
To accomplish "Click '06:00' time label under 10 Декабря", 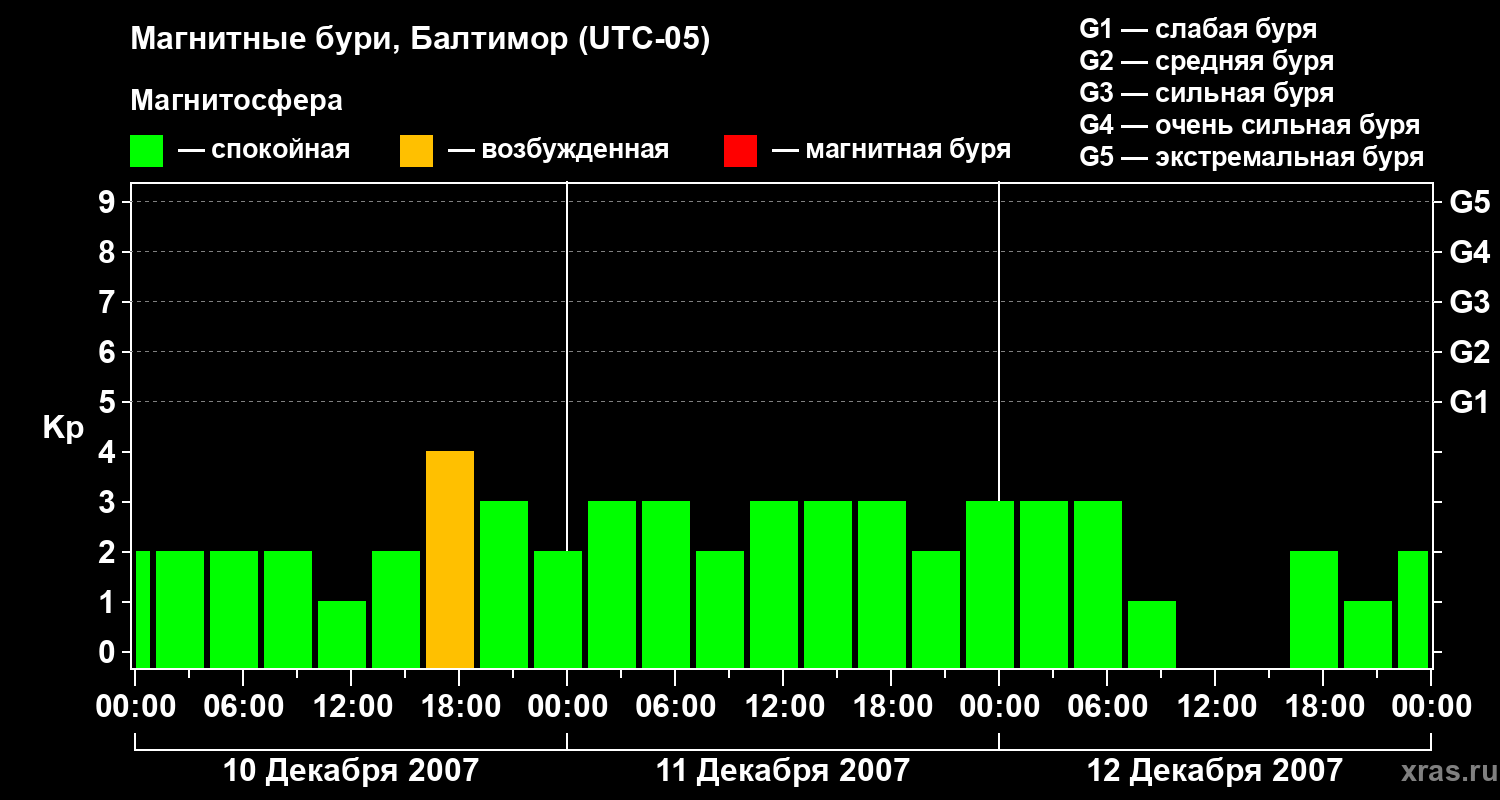I will click(243, 706).
